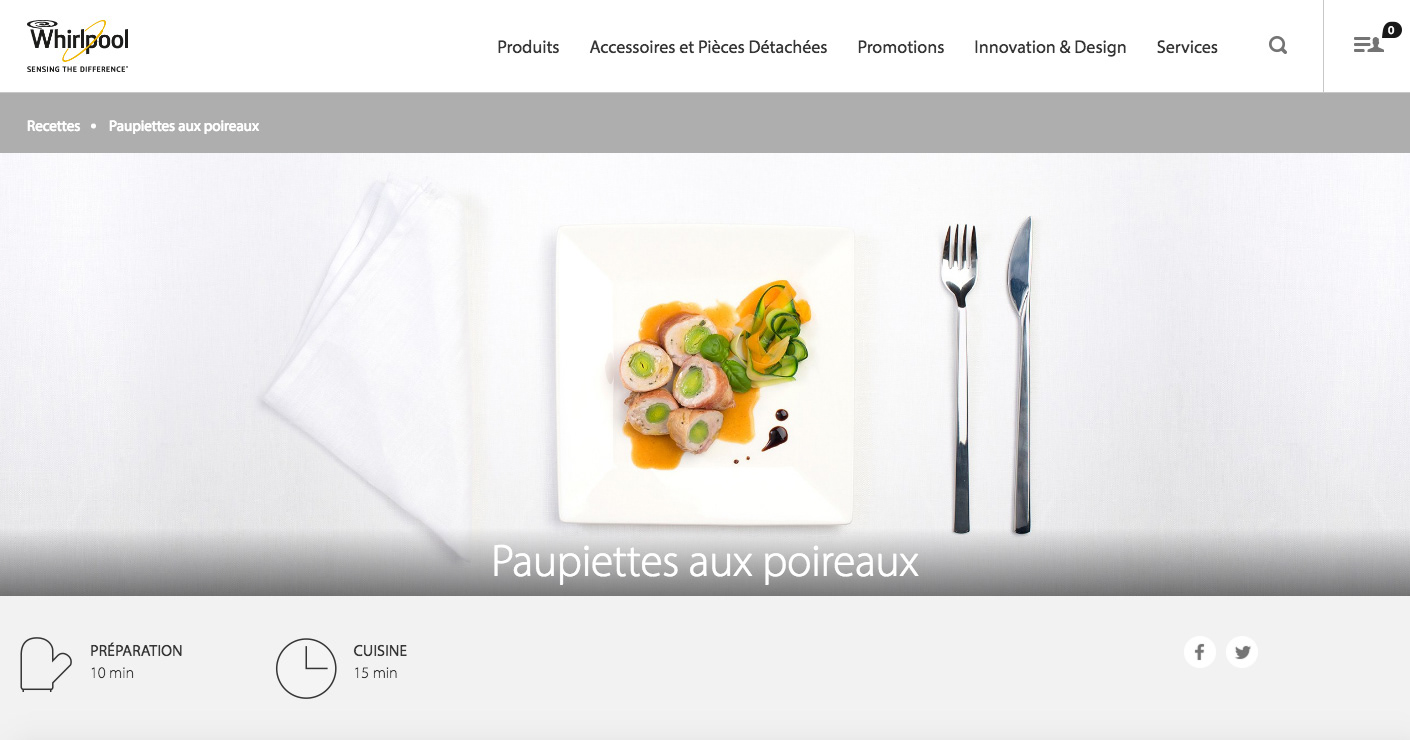1410x740 pixels.
Task: Share recipe on Facebook
Action: point(1200,652)
